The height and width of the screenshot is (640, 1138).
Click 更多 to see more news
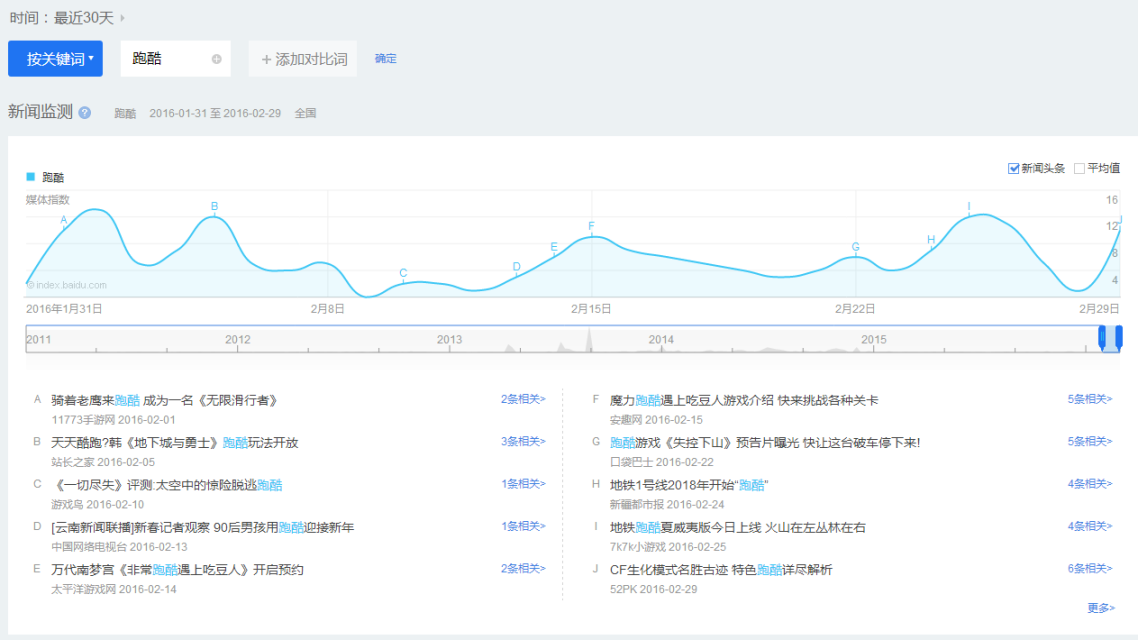coord(1100,608)
